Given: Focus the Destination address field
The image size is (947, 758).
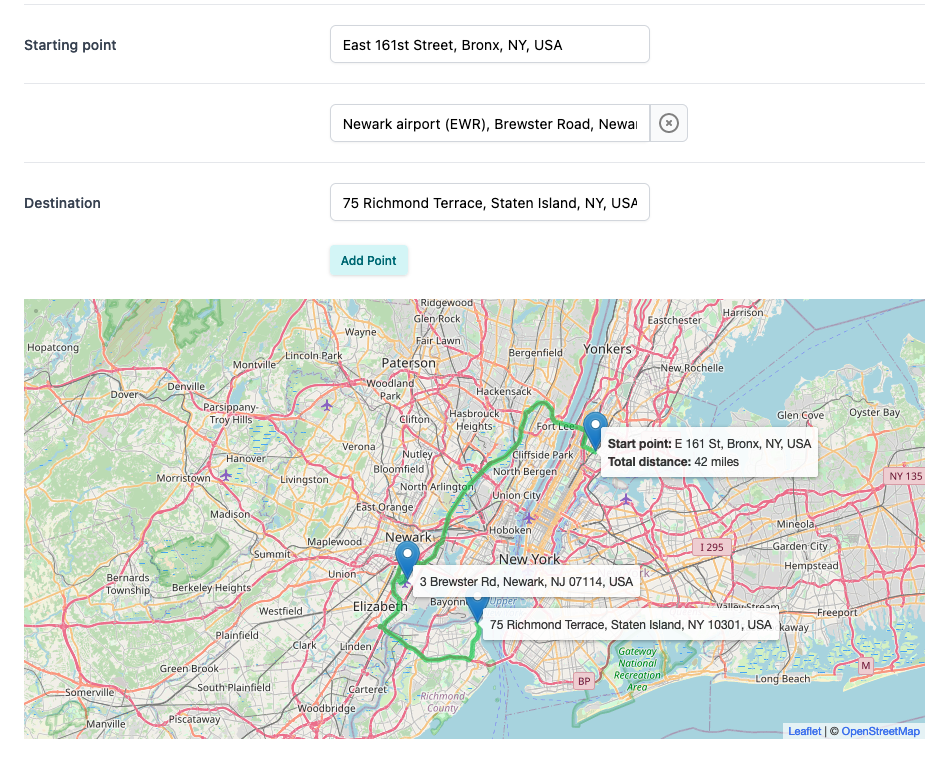Looking at the screenshot, I should (x=489, y=202).
